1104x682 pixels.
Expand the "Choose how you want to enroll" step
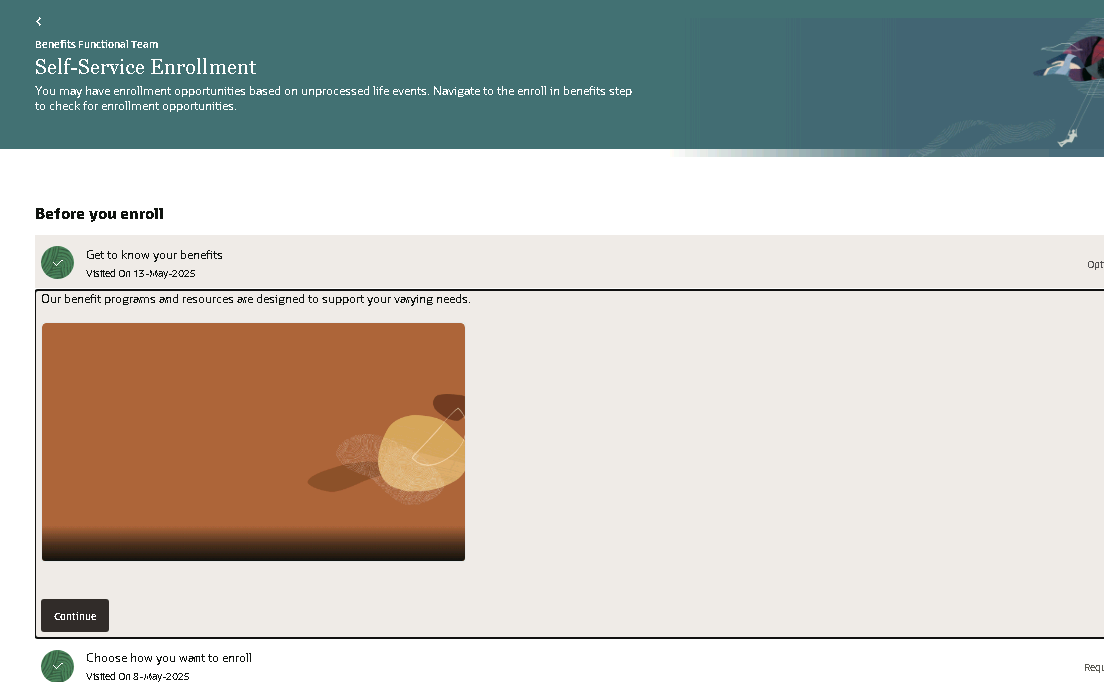pyautogui.click(x=168, y=658)
